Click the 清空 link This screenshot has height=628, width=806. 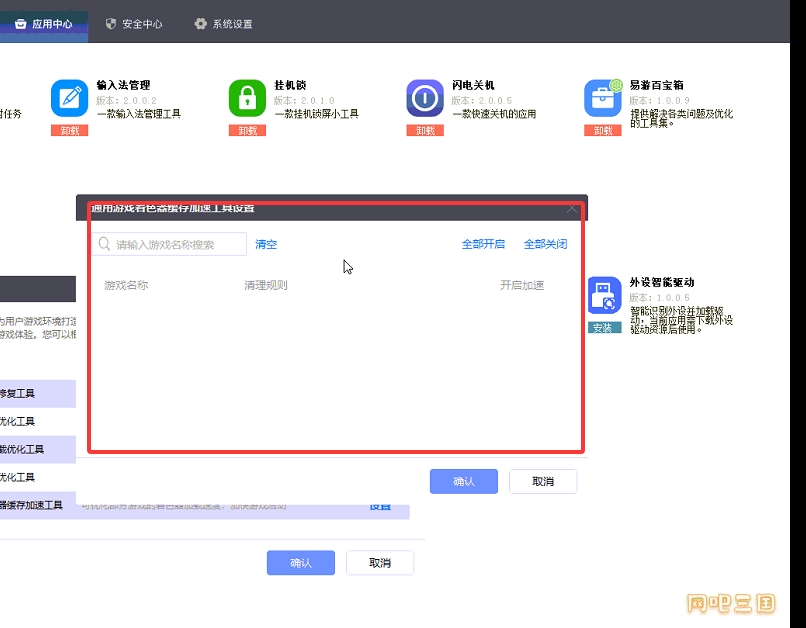(x=266, y=244)
